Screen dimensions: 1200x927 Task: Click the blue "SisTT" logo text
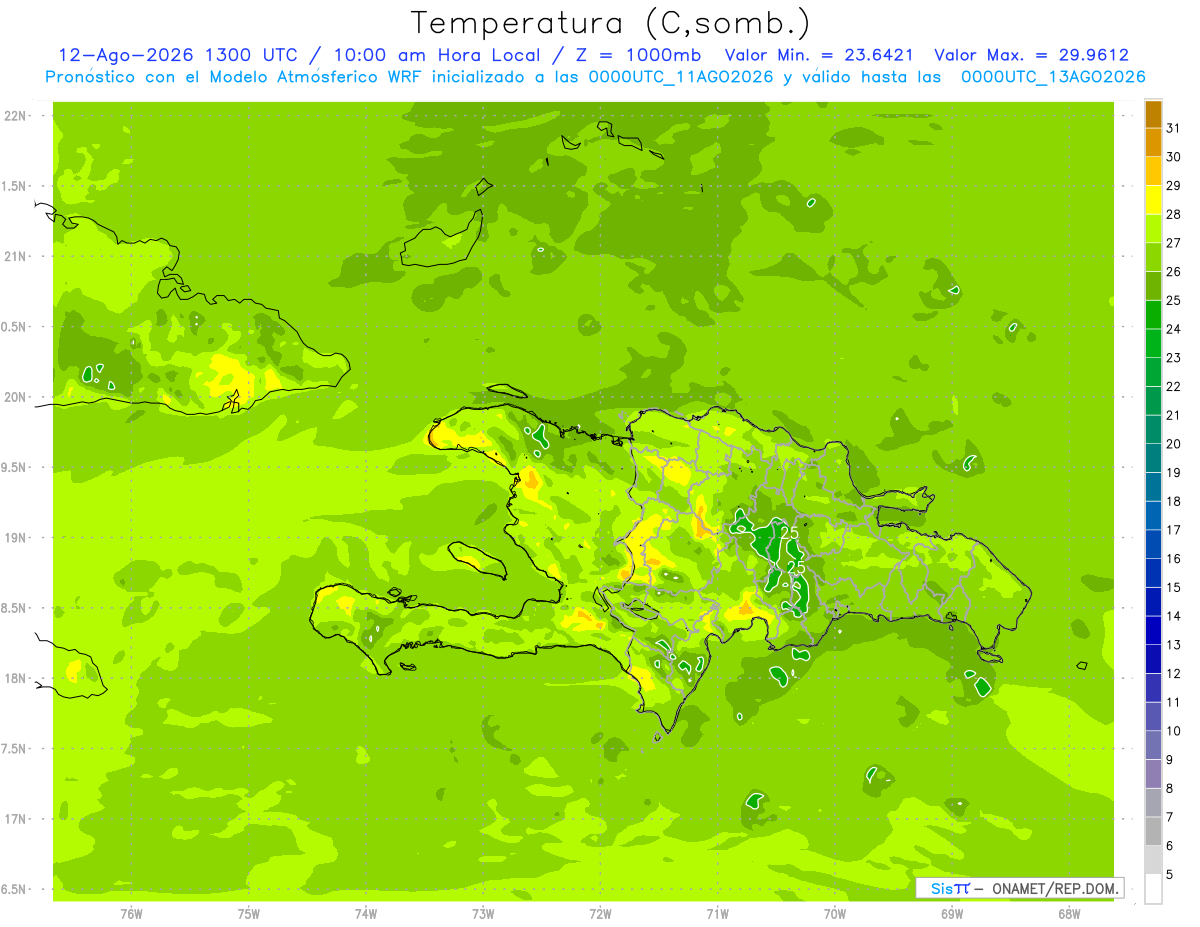(x=950, y=888)
